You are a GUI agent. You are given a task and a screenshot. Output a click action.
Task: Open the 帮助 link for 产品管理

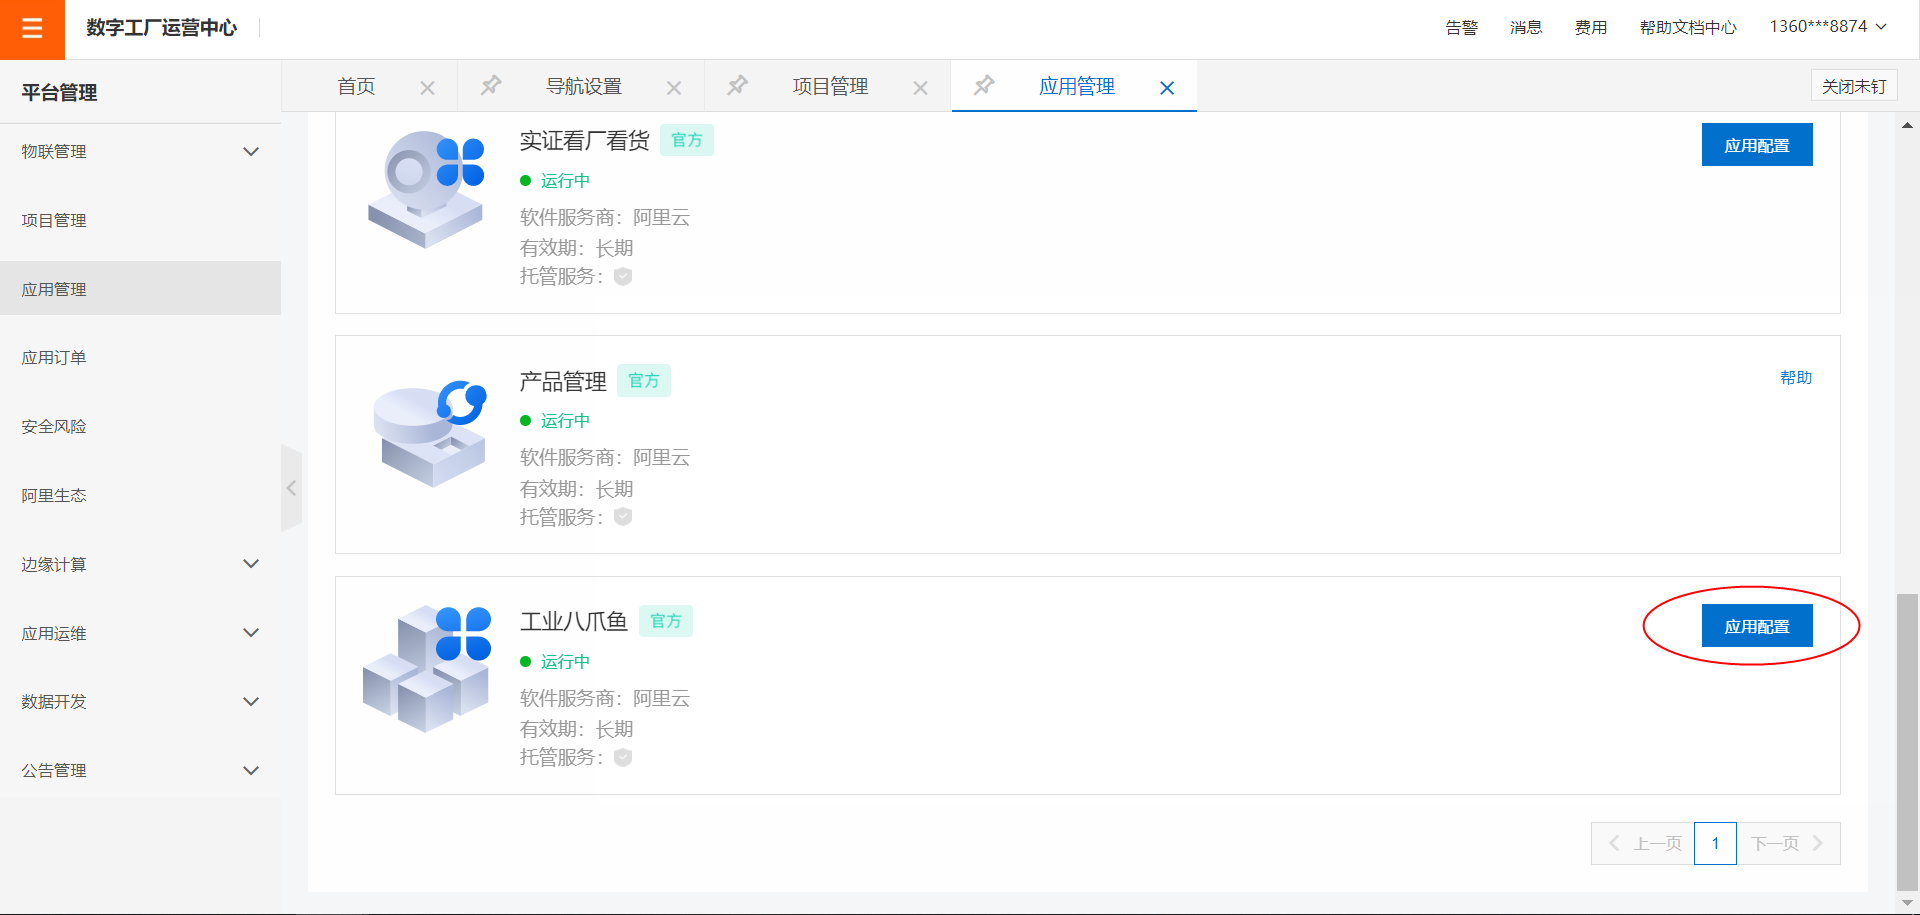1796,378
